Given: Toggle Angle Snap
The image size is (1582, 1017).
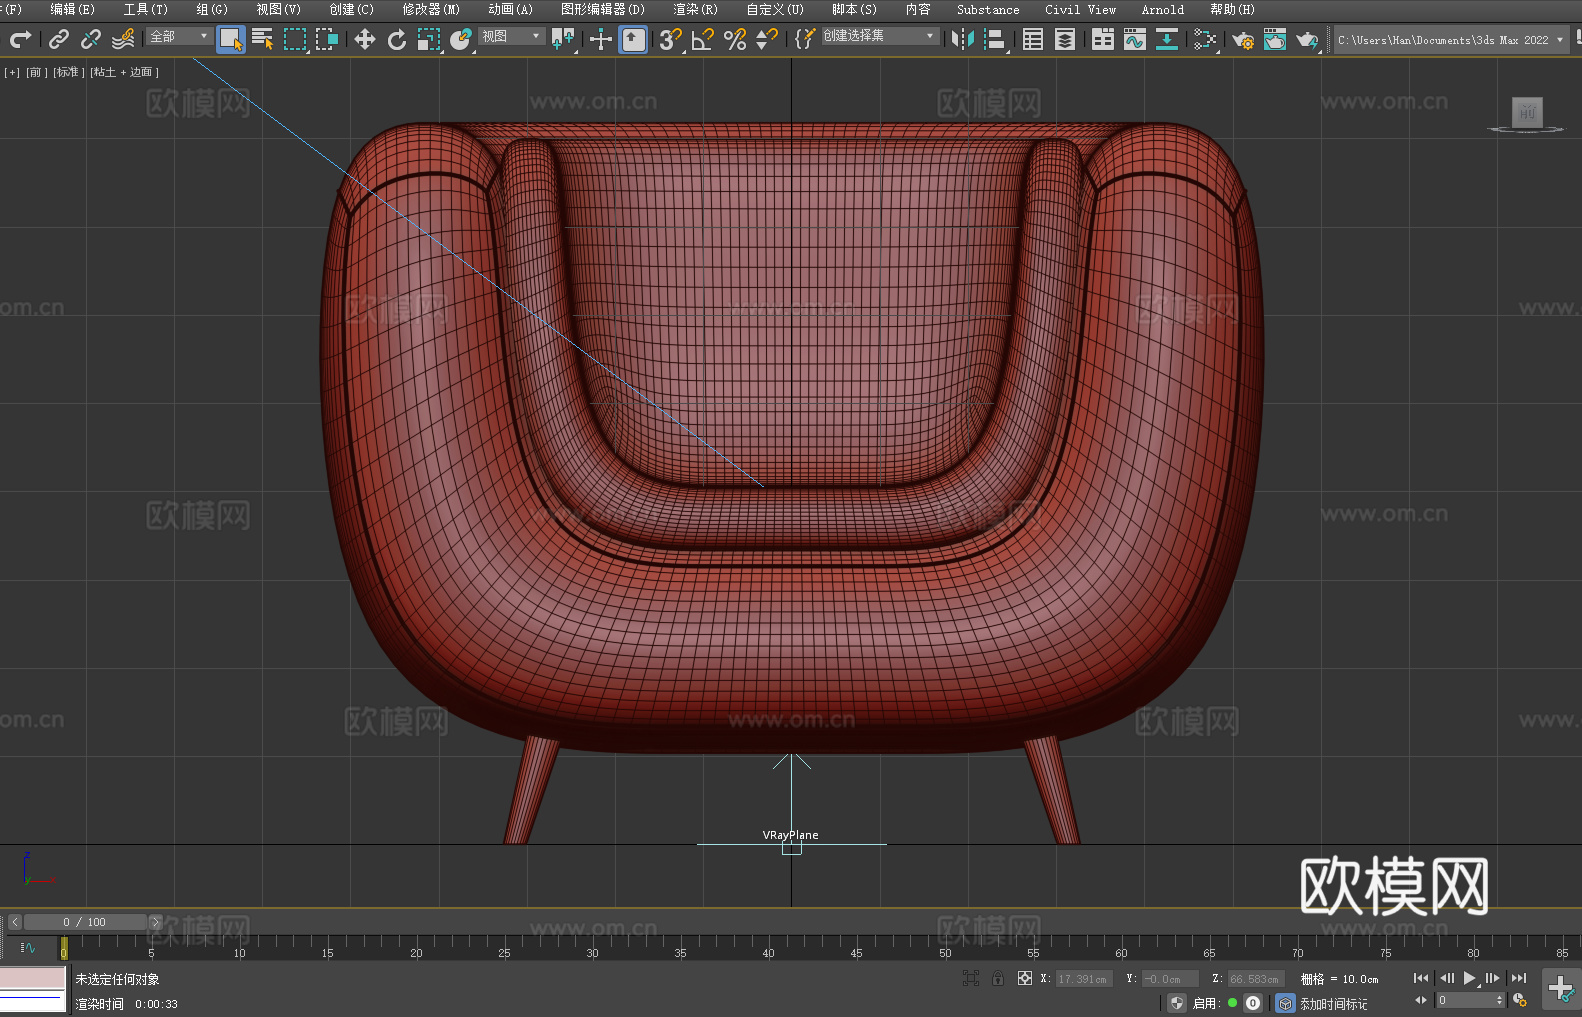Looking at the screenshot, I should [703, 39].
